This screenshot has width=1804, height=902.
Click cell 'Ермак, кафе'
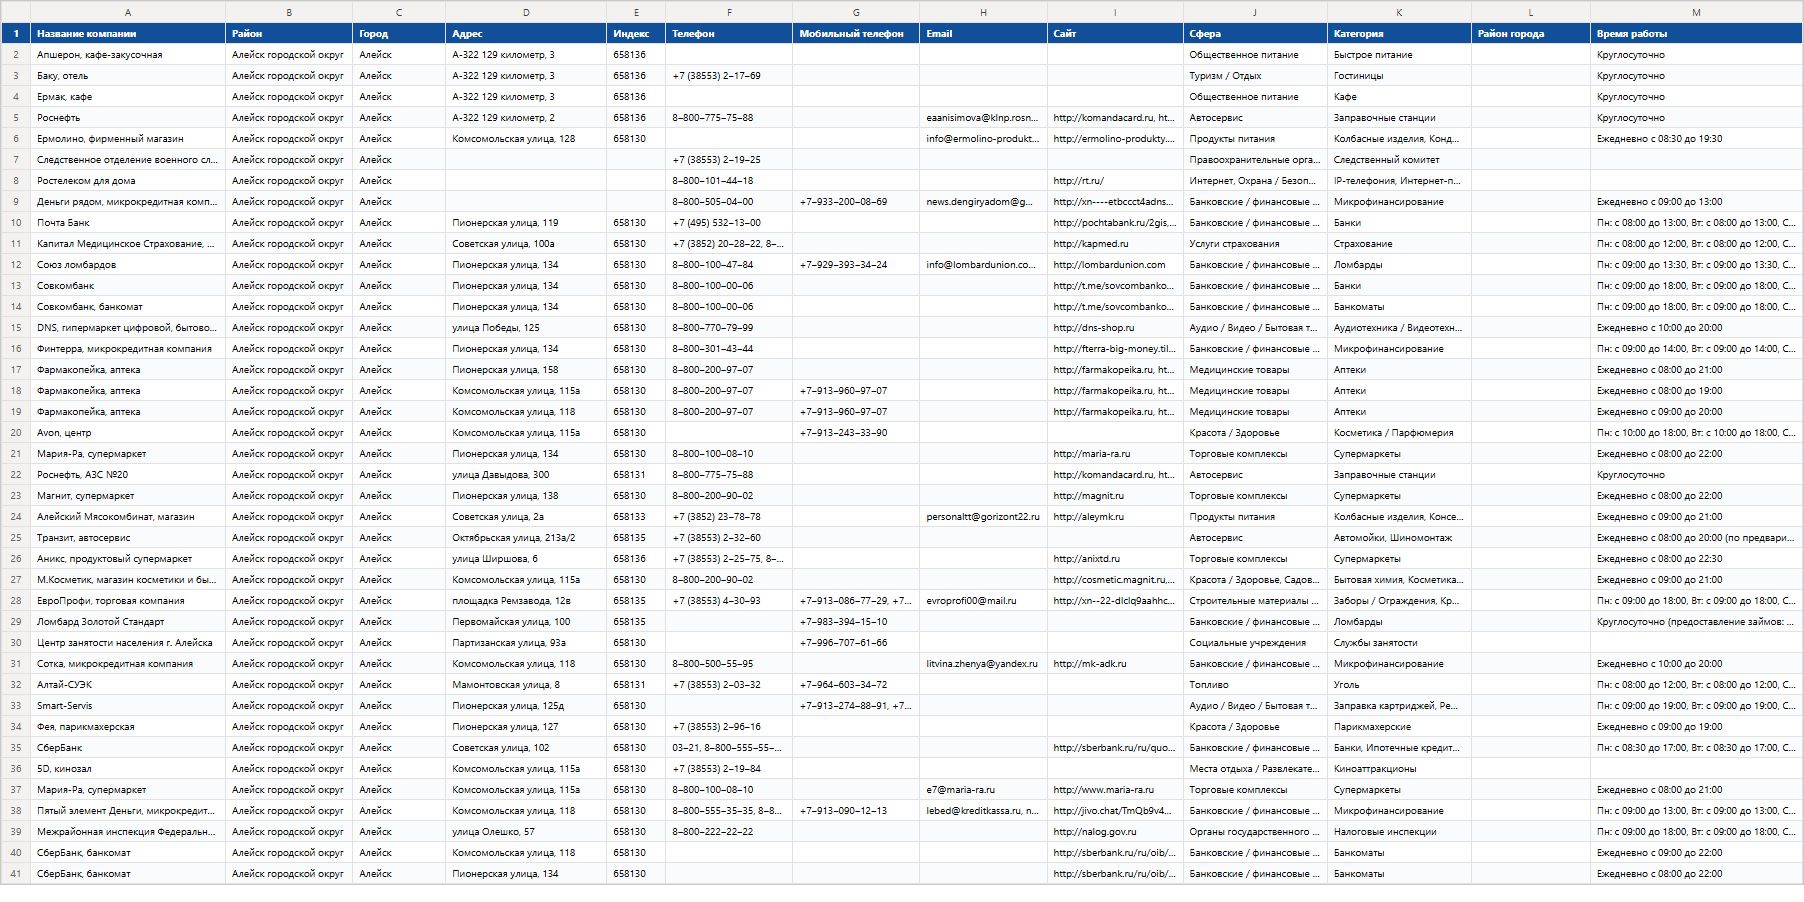tap(128, 97)
